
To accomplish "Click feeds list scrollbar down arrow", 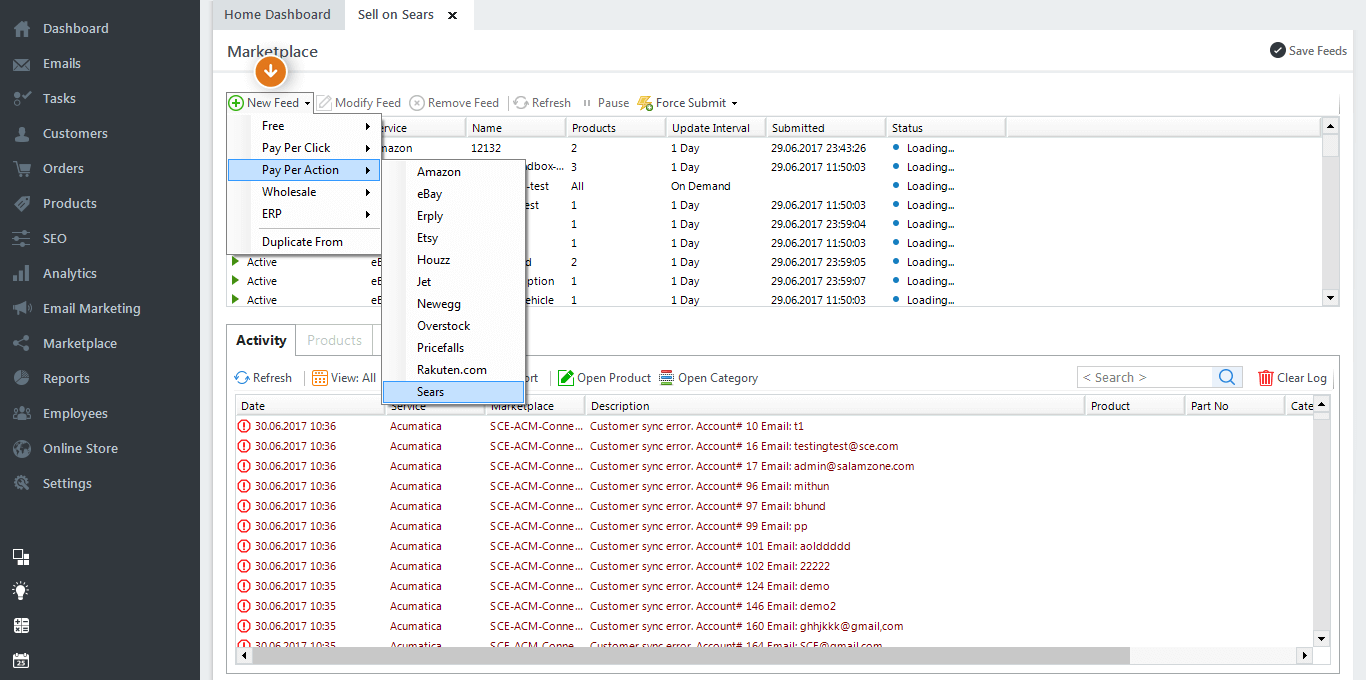I will [x=1330, y=298].
